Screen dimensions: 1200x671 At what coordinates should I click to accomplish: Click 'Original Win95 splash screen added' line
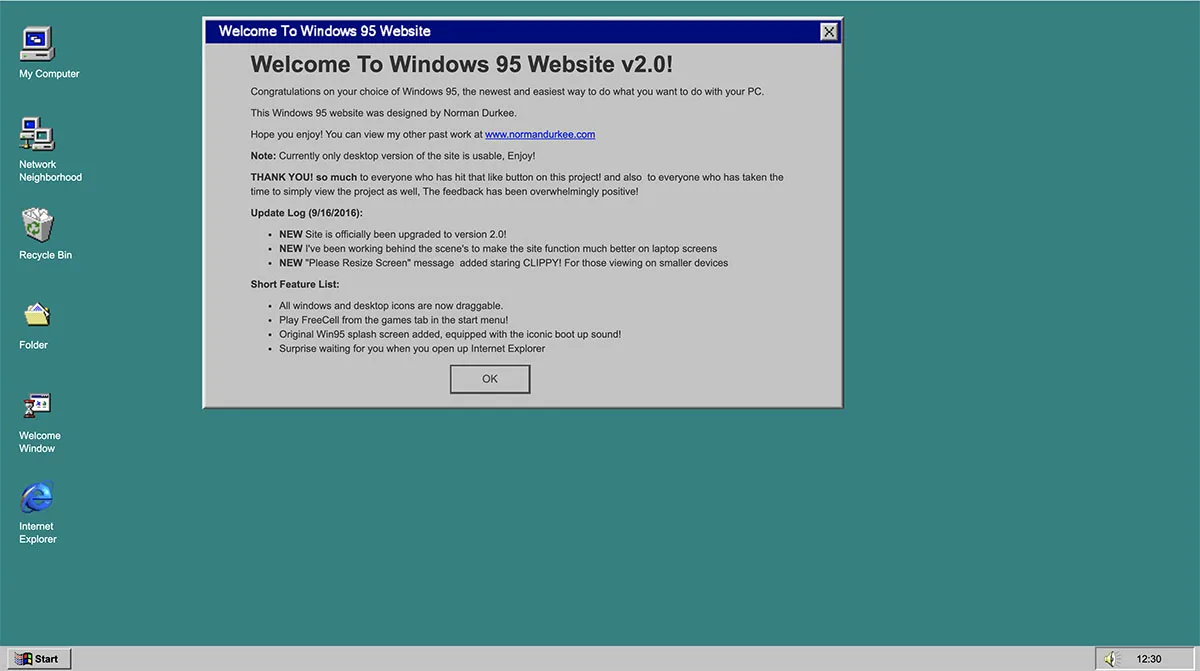[x=450, y=334]
